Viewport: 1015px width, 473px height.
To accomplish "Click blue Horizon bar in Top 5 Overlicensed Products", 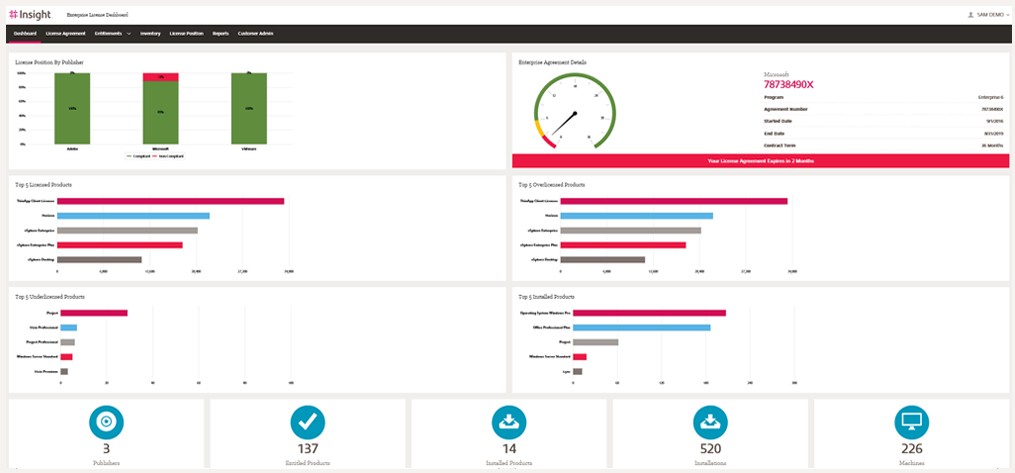I will [637, 215].
